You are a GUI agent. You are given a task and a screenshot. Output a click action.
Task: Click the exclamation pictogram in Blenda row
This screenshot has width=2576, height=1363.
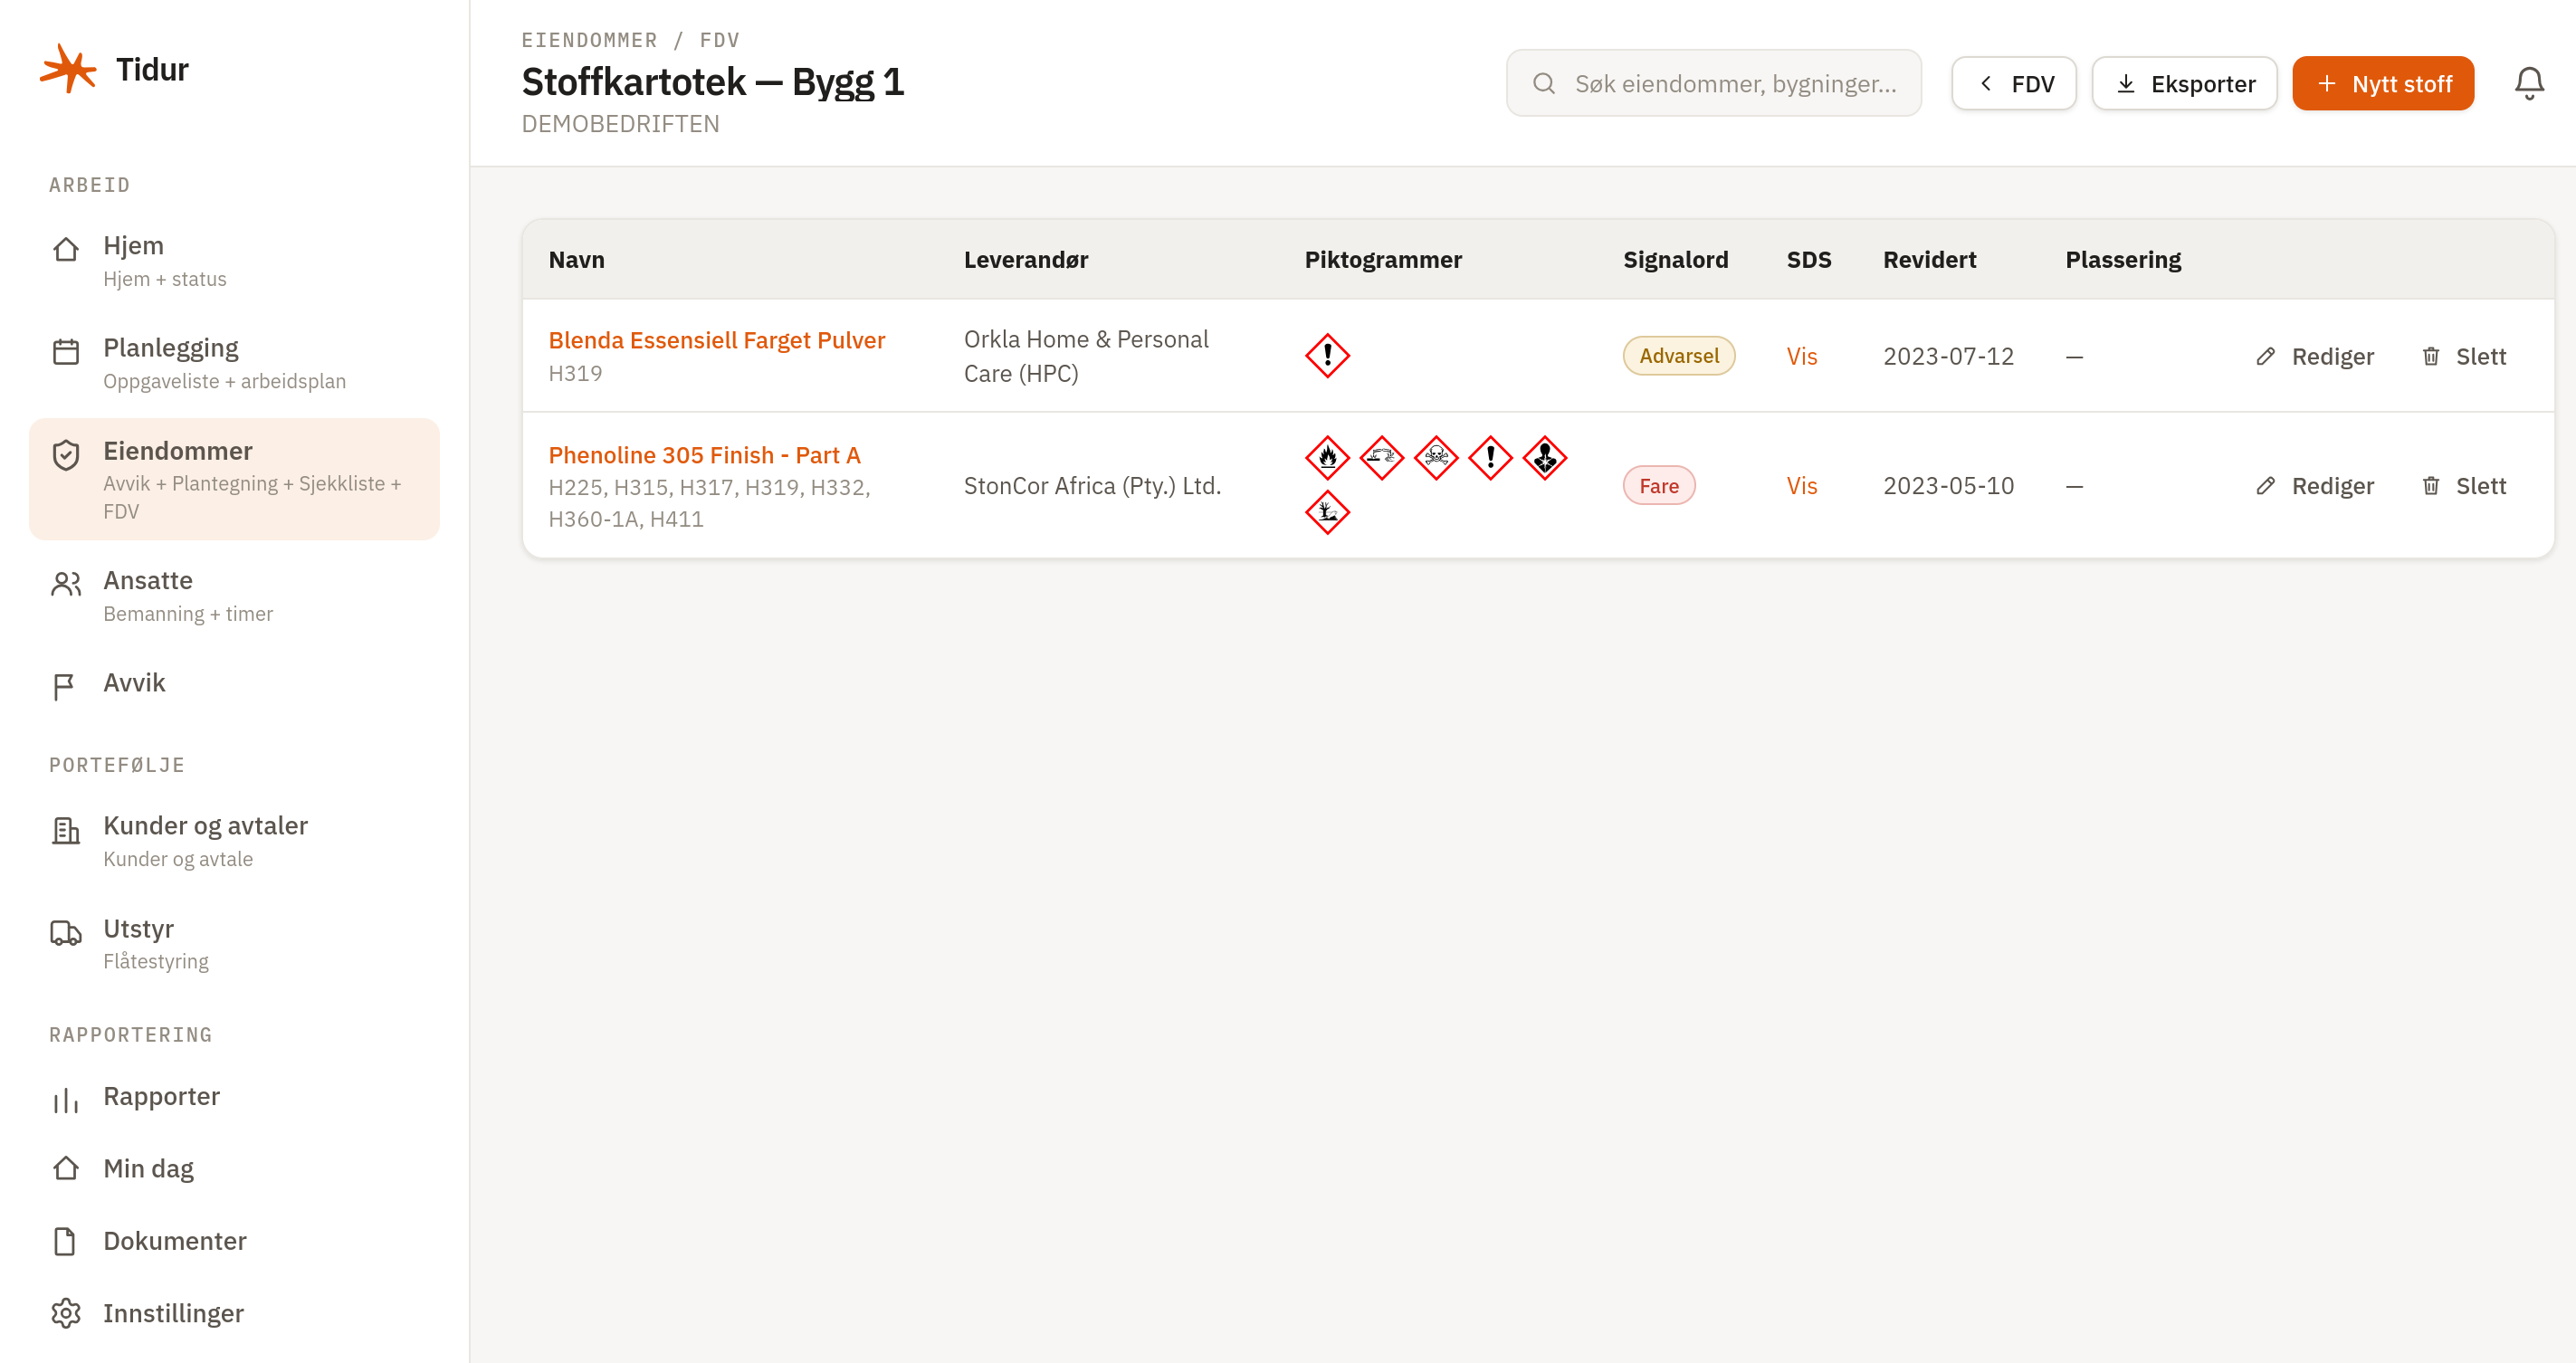[1327, 356]
